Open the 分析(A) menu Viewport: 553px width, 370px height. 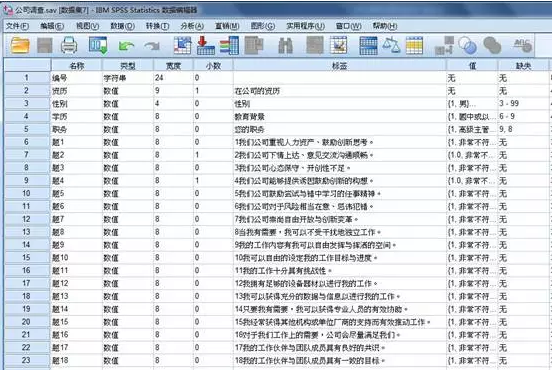[x=192, y=26]
